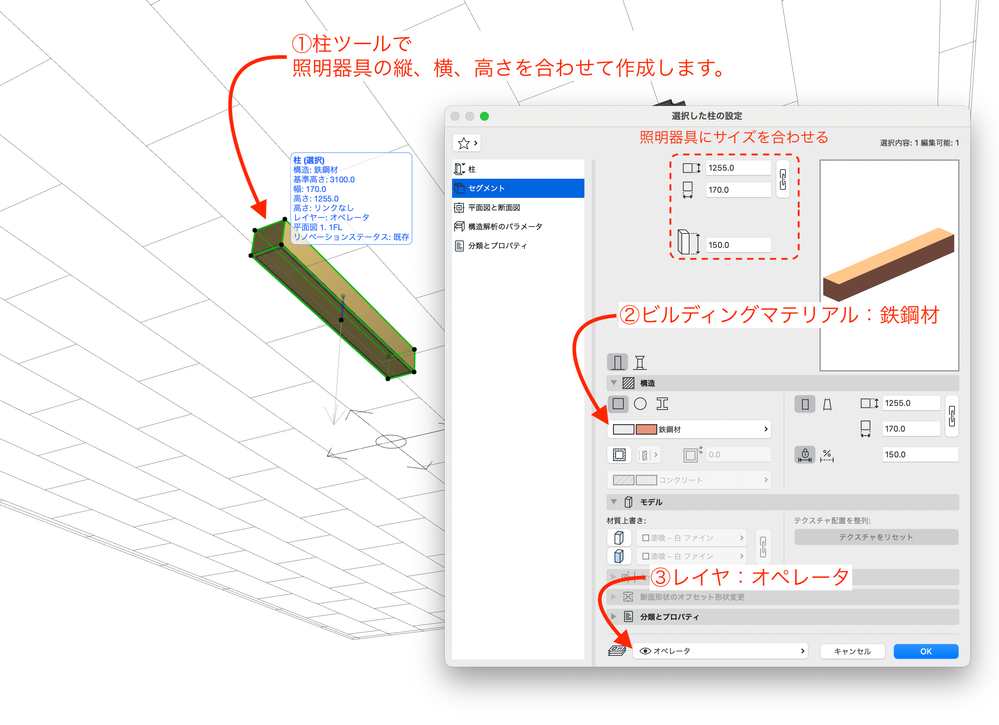Select the single-segment column icon
Screen dimensions: 999x725
coord(617,362)
